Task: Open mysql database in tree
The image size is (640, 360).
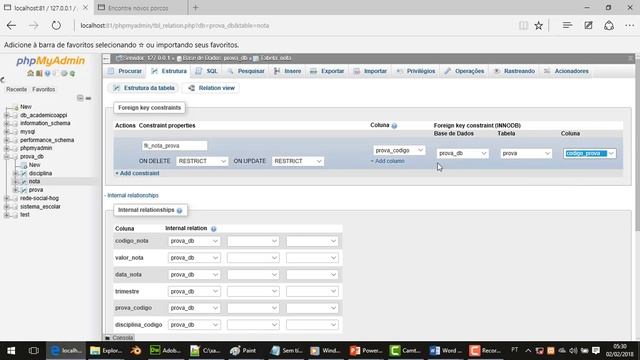Action: (27, 132)
